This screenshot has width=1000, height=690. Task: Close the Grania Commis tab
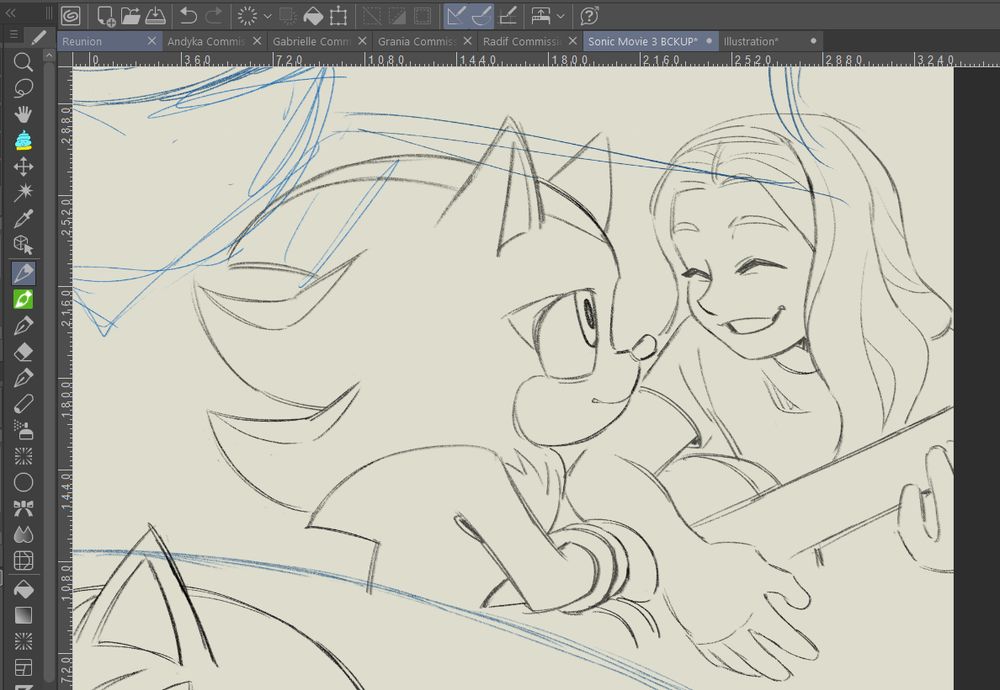(x=467, y=41)
